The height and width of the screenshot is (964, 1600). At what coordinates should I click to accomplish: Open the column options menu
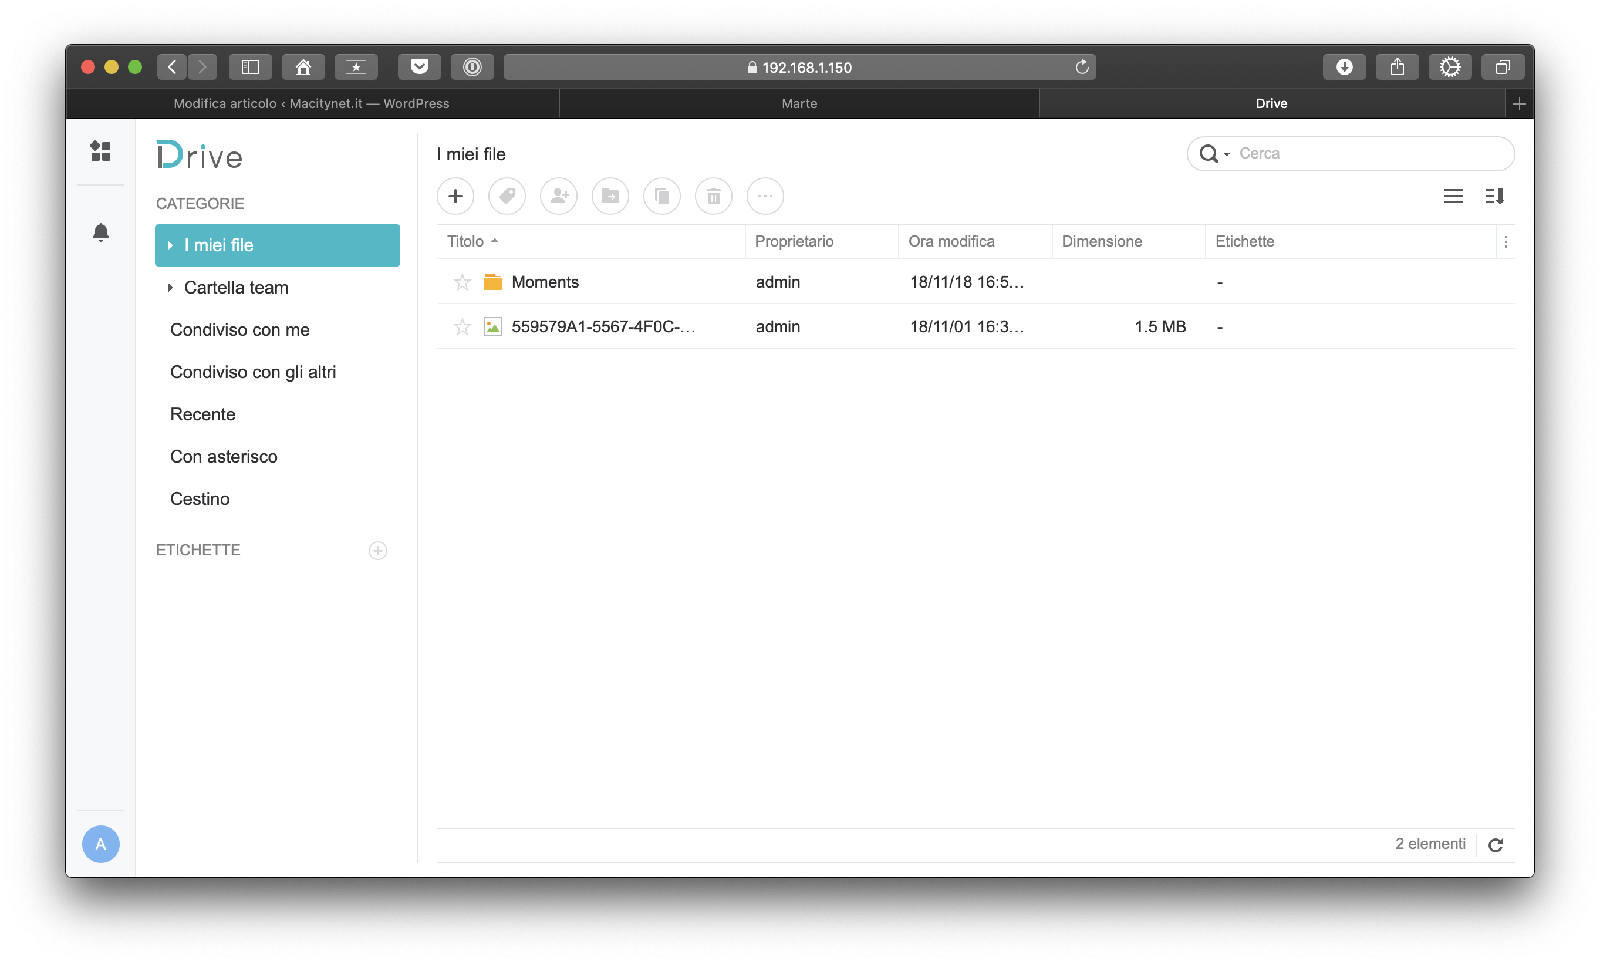1505,242
